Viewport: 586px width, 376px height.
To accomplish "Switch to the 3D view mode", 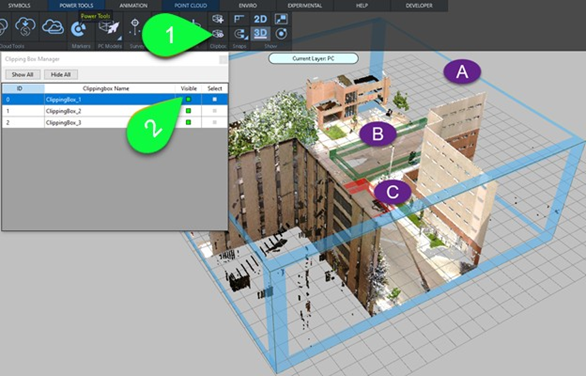I will click(x=260, y=34).
